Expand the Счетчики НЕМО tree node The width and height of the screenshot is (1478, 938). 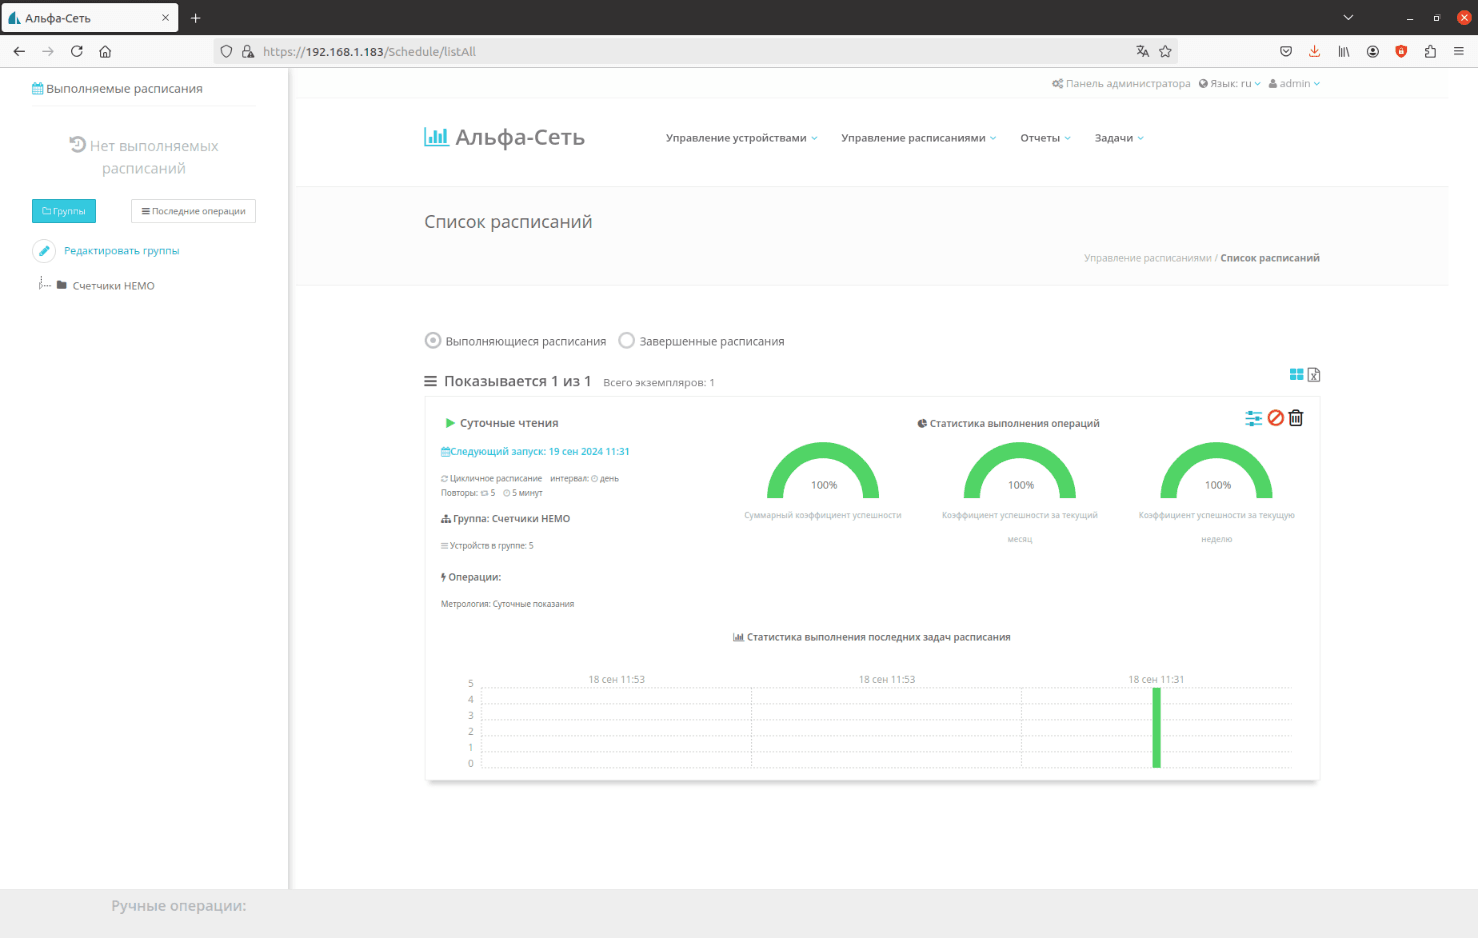[43, 285]
